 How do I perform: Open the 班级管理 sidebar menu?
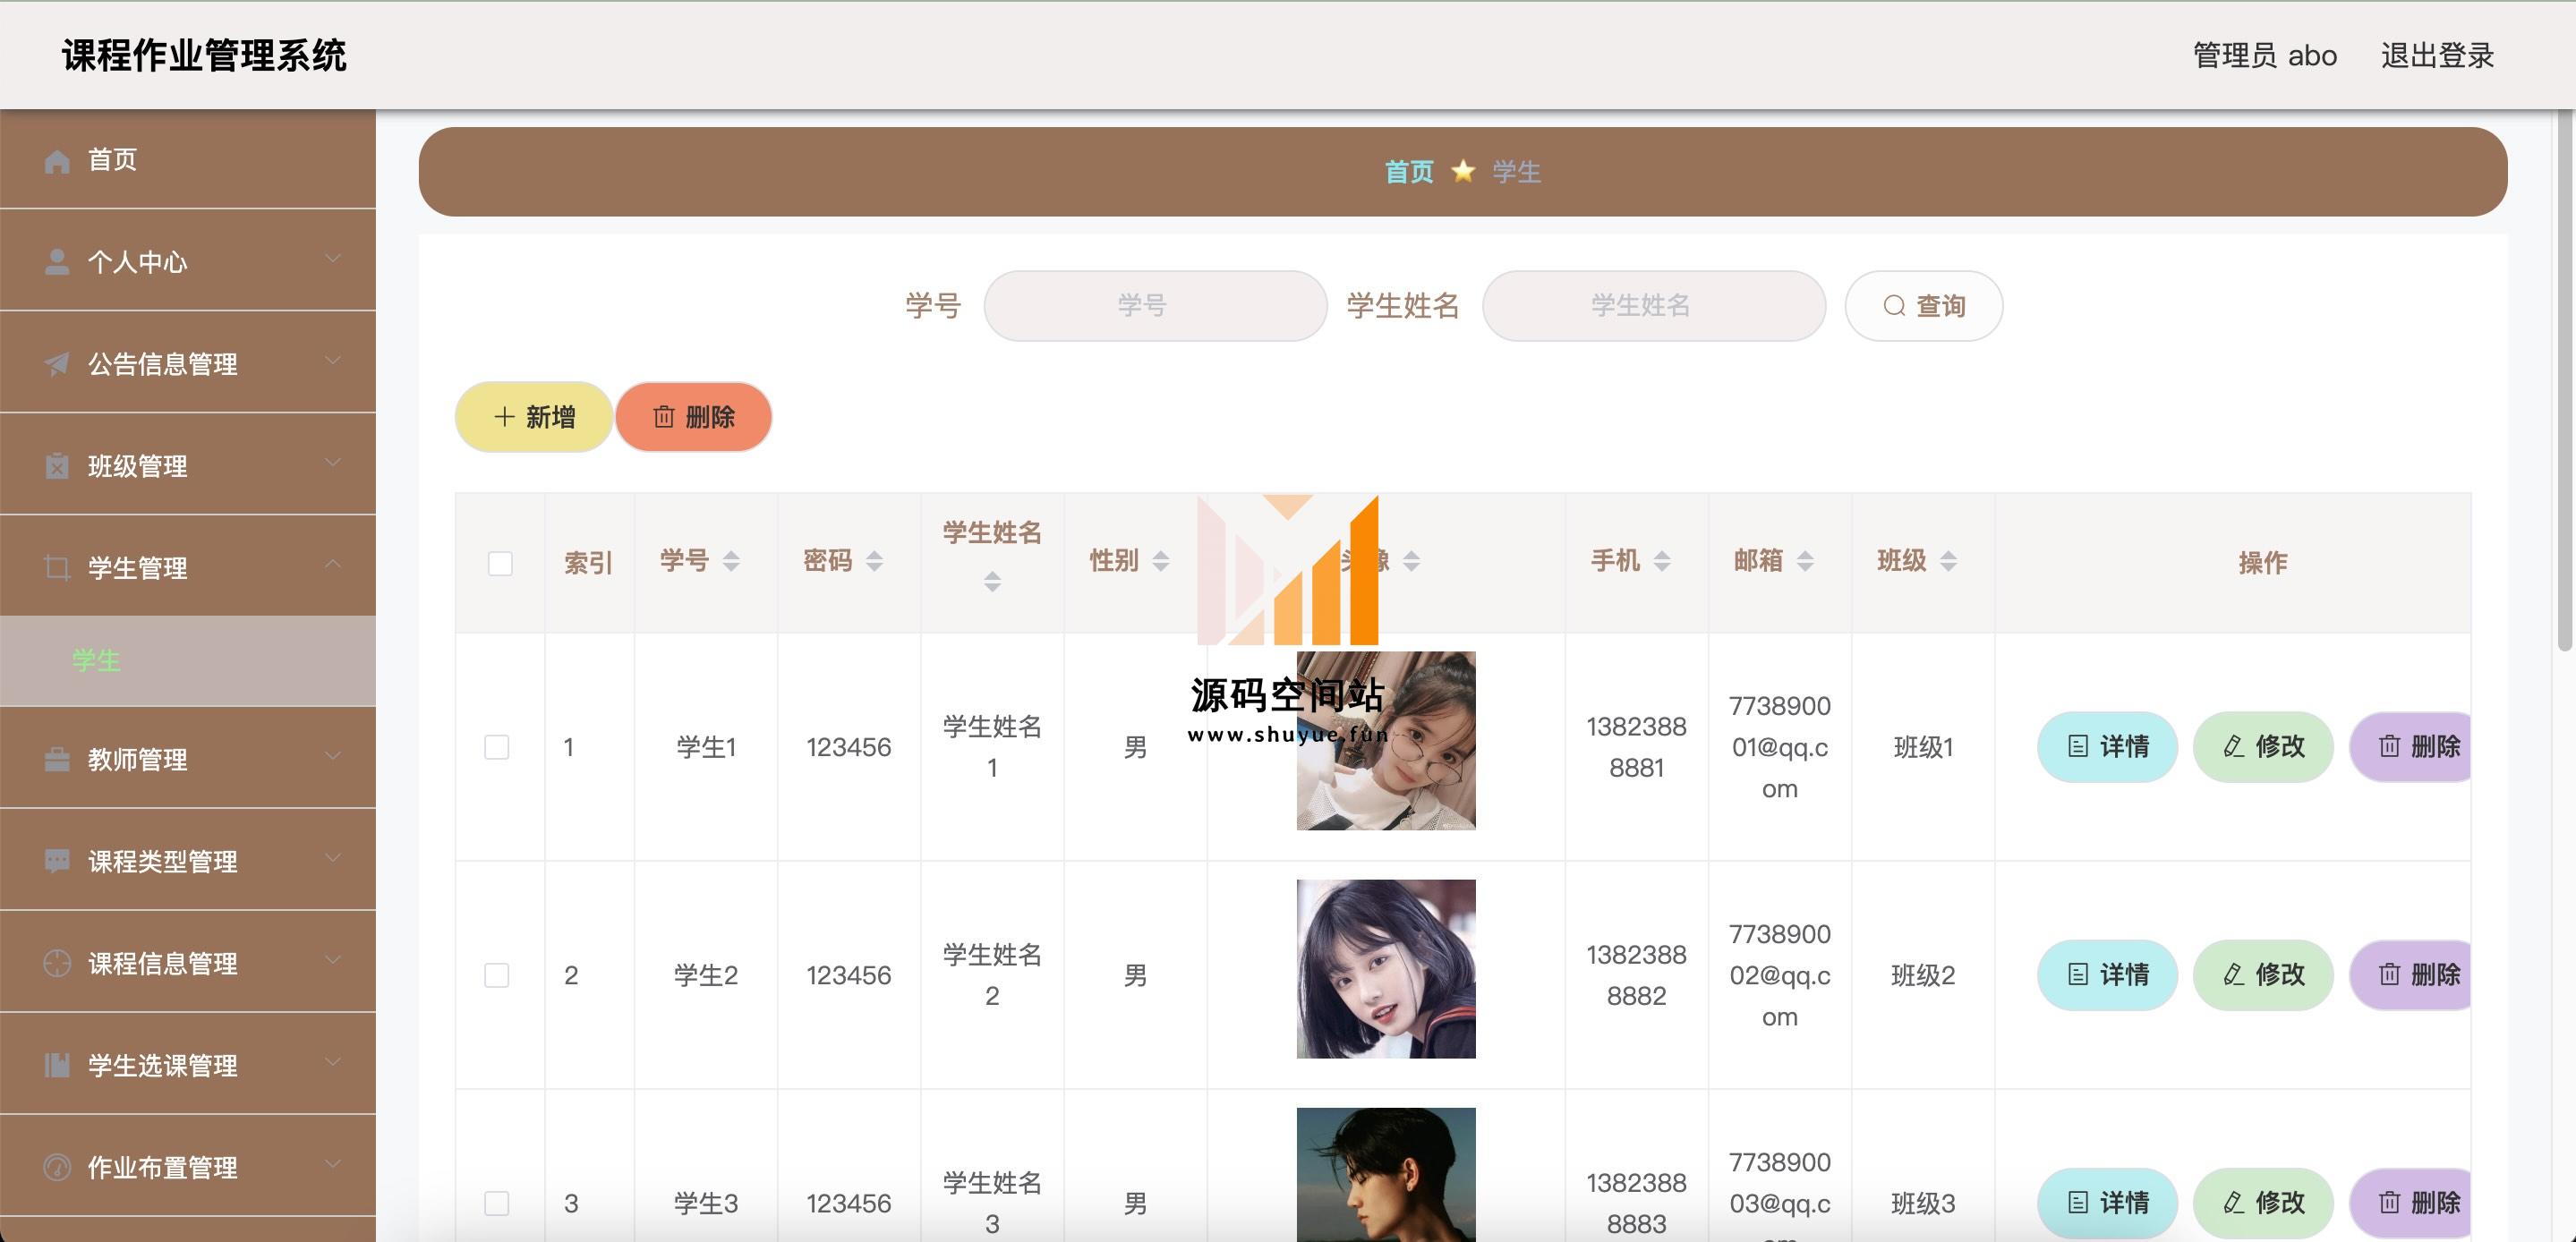(188, 465)
